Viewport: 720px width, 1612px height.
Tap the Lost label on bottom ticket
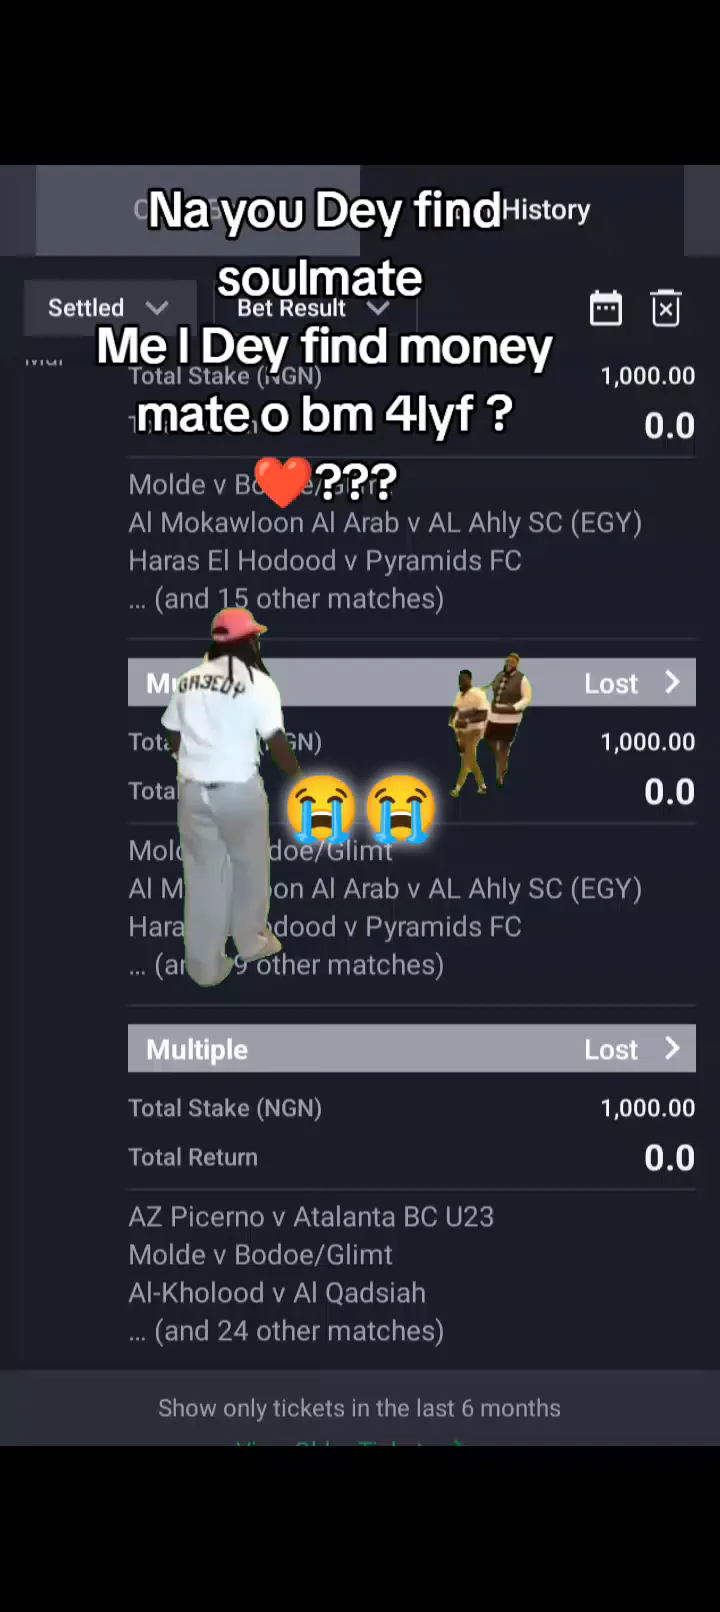(x=611, y=1049)
